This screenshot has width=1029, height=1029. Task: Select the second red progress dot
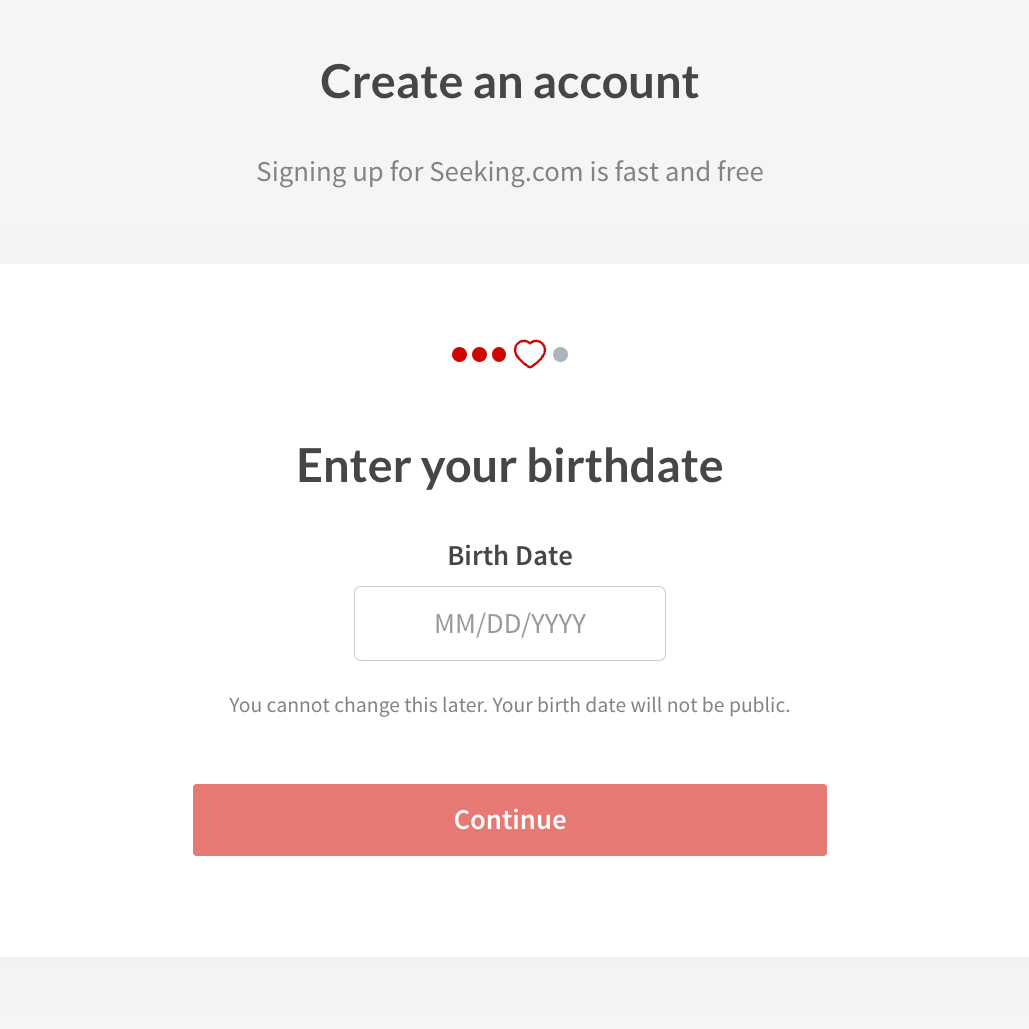(x=479, y=354)
